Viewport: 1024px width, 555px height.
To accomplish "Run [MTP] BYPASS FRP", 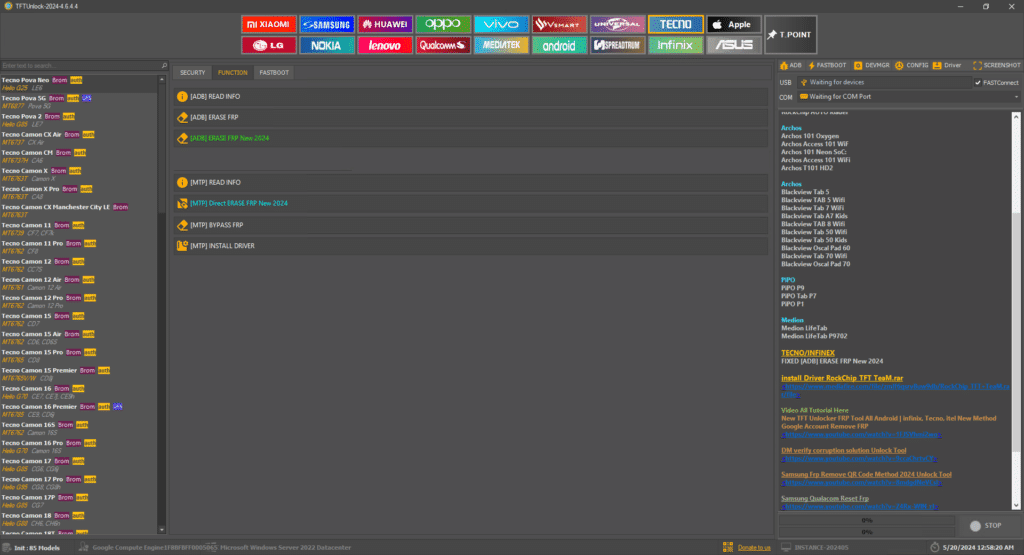I will point(472,225).
